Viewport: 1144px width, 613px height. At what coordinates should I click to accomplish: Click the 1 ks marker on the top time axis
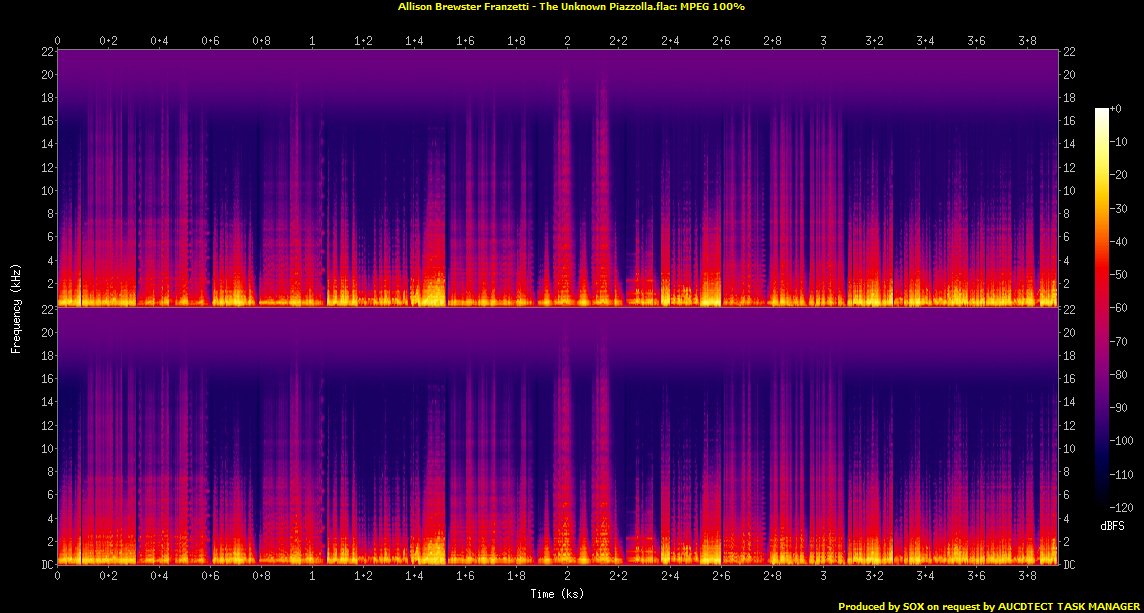(313, 41)
